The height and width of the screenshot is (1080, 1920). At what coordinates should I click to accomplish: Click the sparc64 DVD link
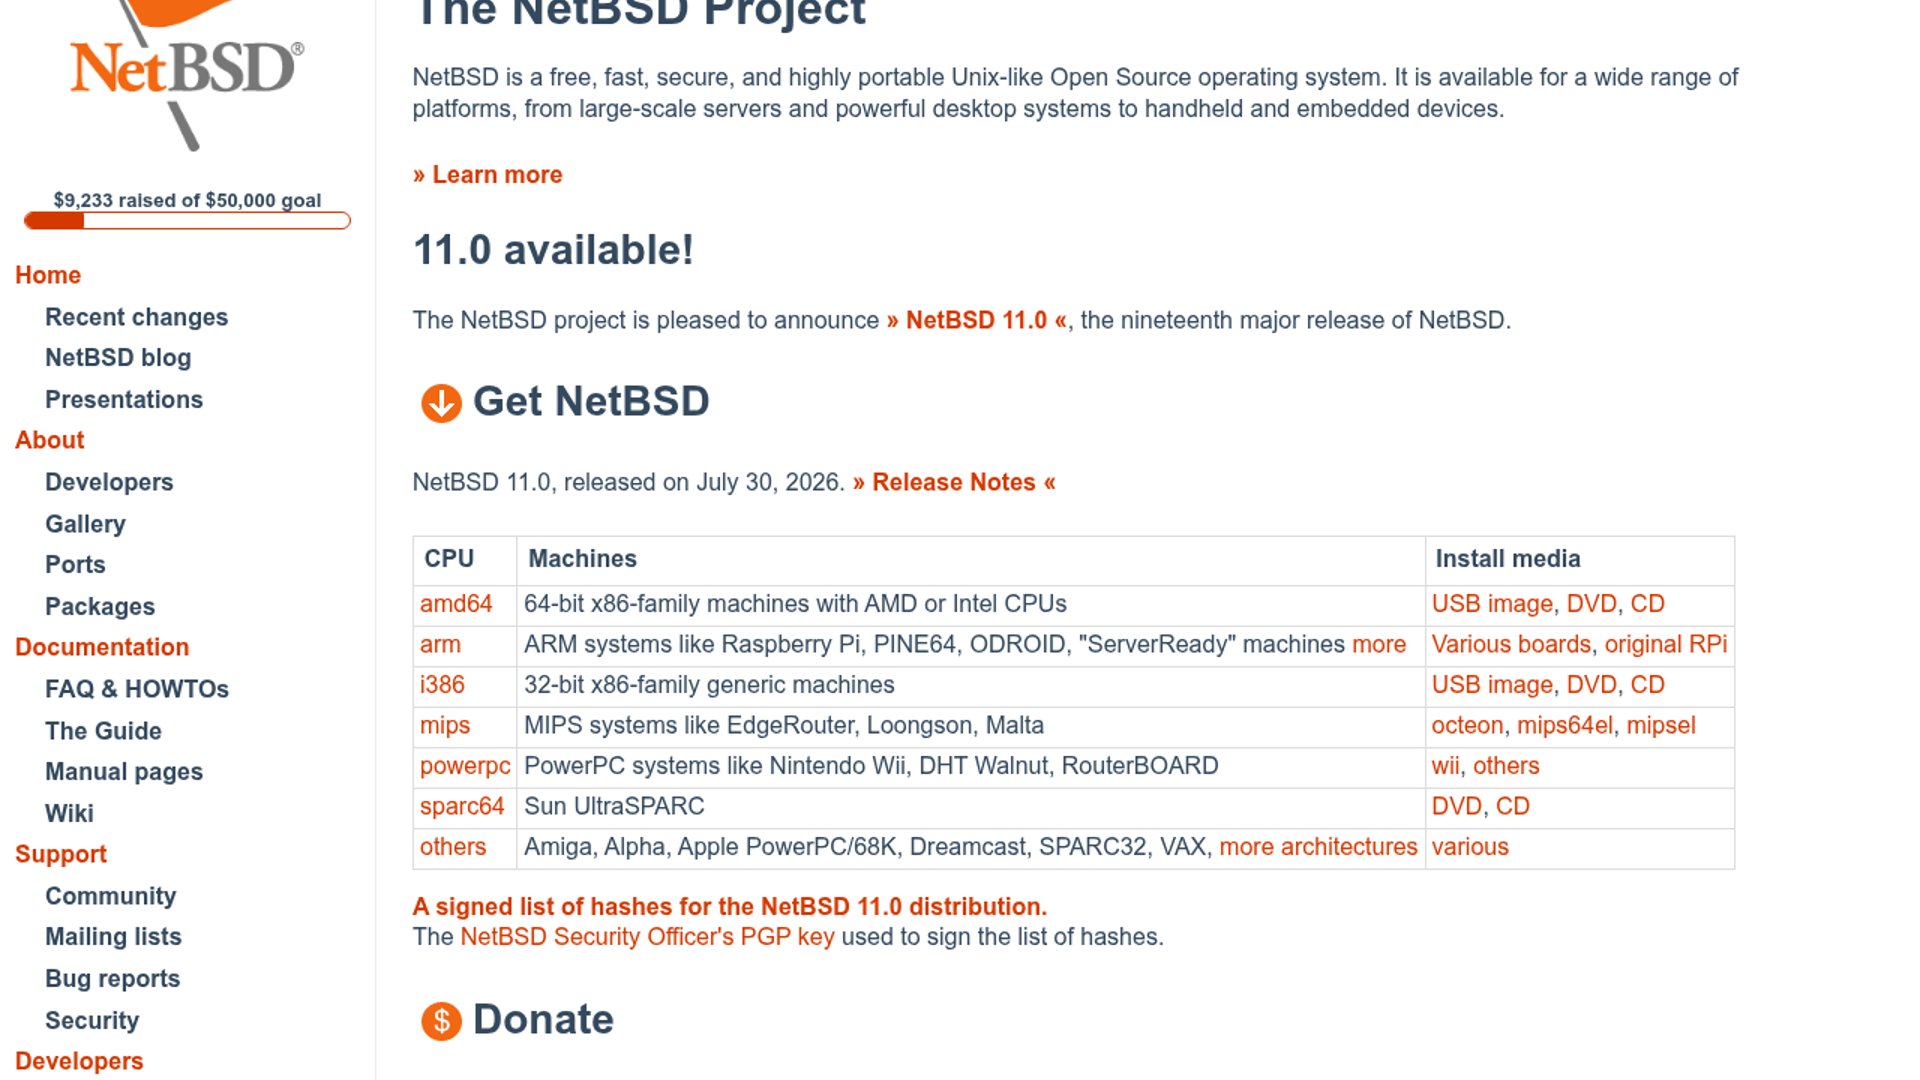[1456, 807]
